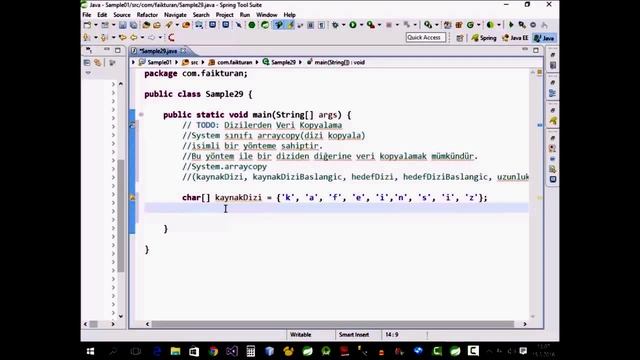Click the main(String[]) breadcrumb item
This screenshot has height=360, width=640.
(x=336, y=62)
